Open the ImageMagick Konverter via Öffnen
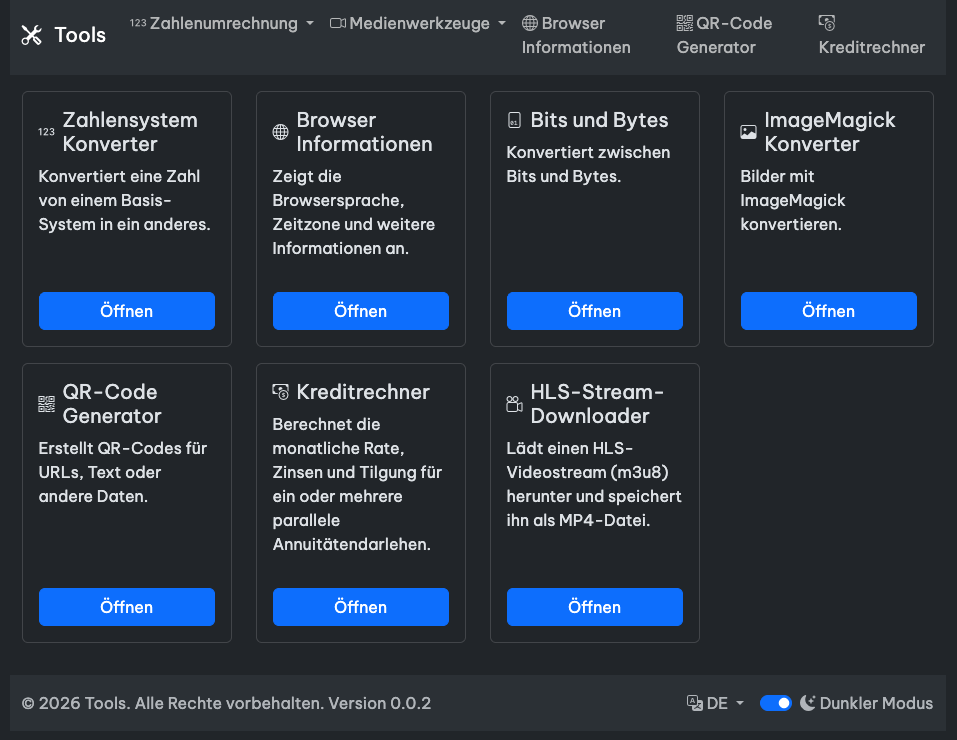 (829, 311)
